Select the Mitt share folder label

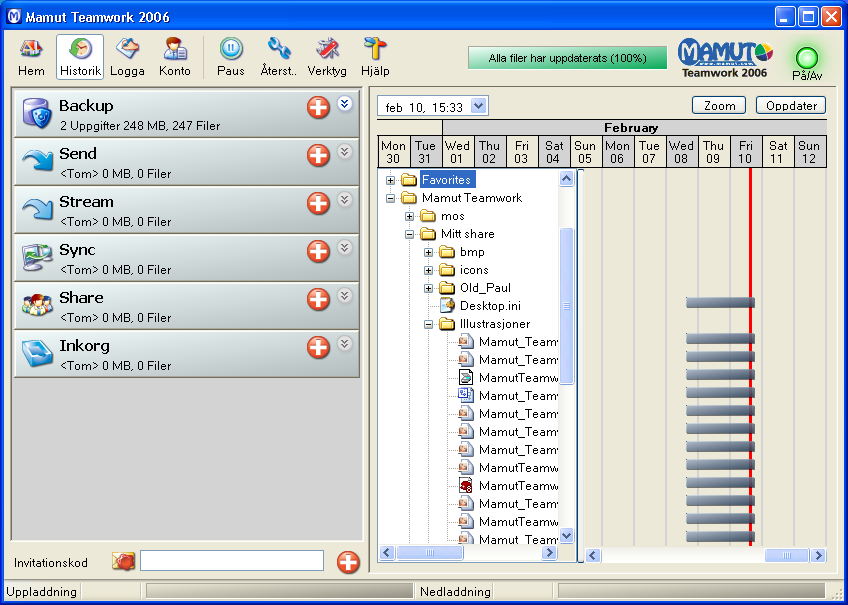coord(467,234)
